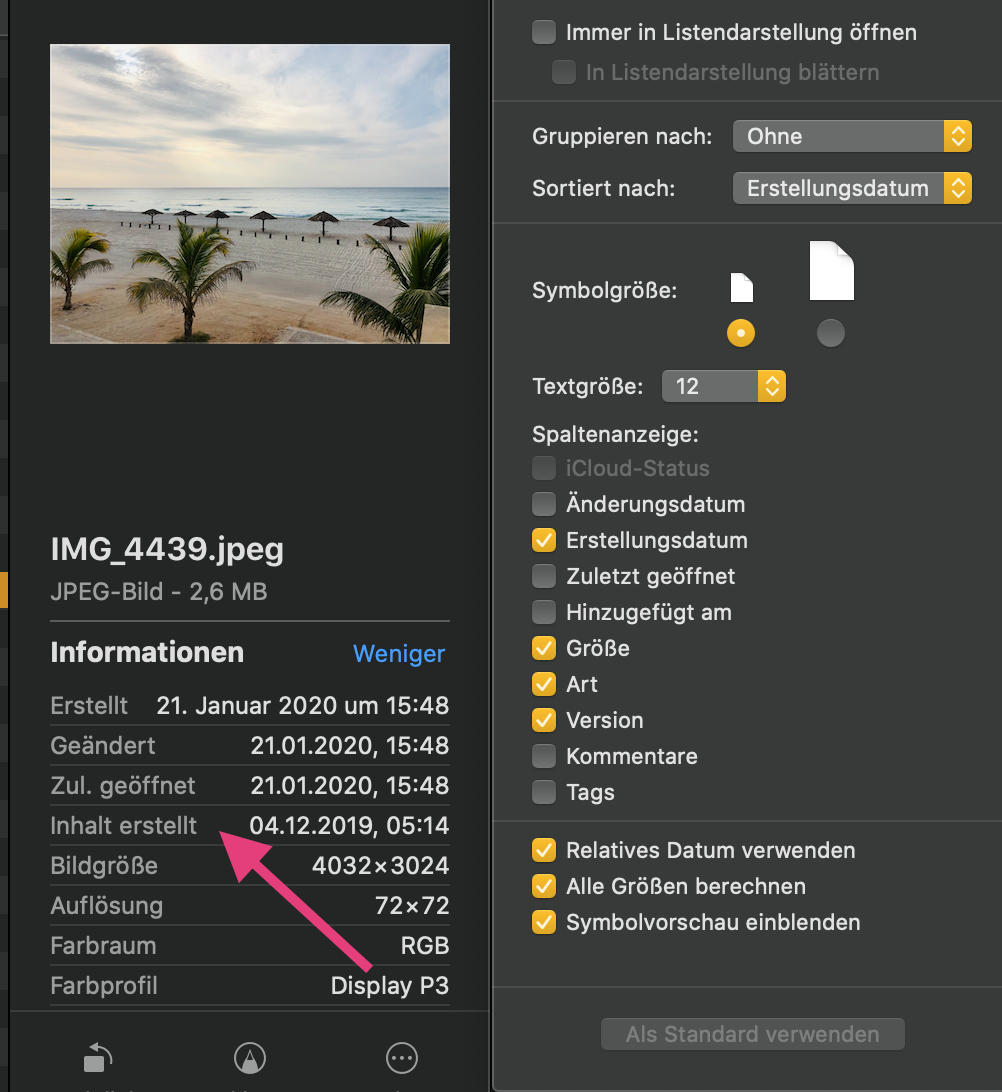Viewport: 1002px width, 1092px height.
Task: Disable Relatives Datum verwenden
Action: [x=544, y=850]
